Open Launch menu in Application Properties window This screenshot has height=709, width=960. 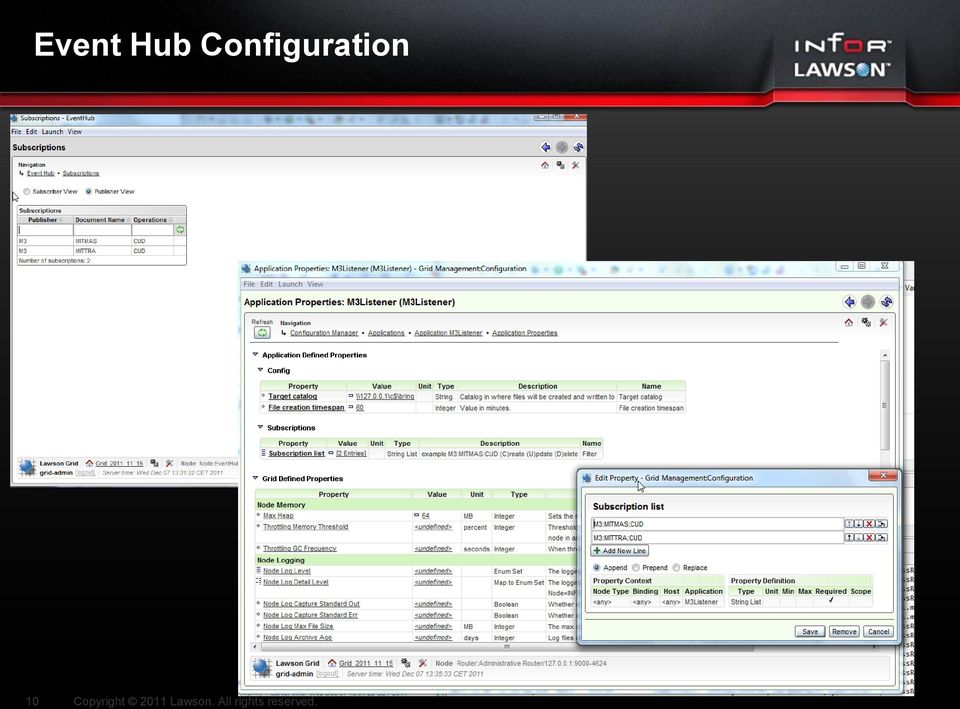click(x=290, y=284)
